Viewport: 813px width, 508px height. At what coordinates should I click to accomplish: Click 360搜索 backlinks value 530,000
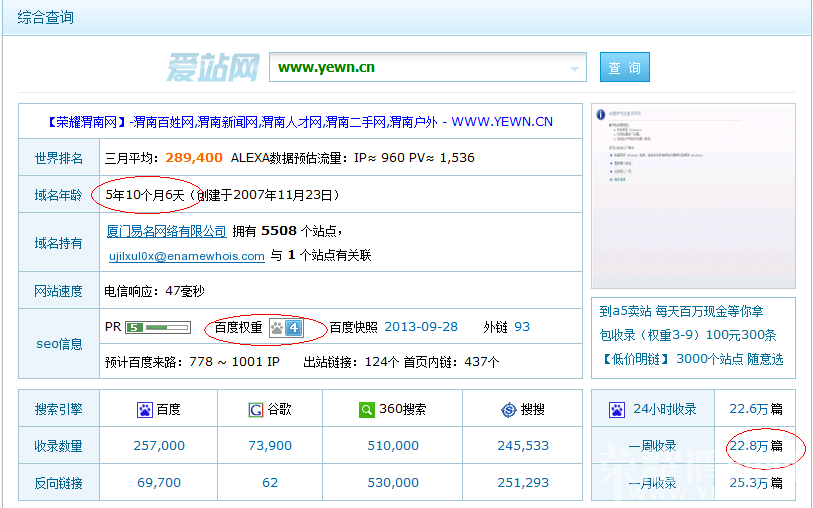(393, 483)
